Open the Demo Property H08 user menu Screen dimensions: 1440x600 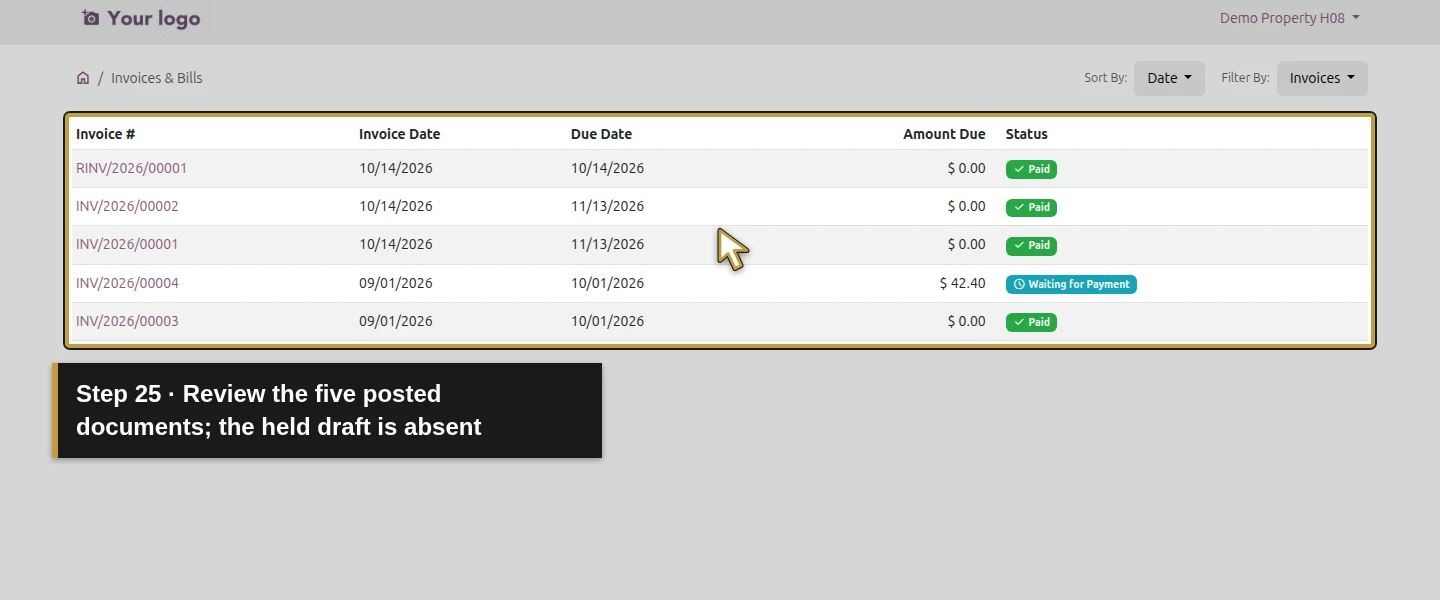coord(1289,18)
